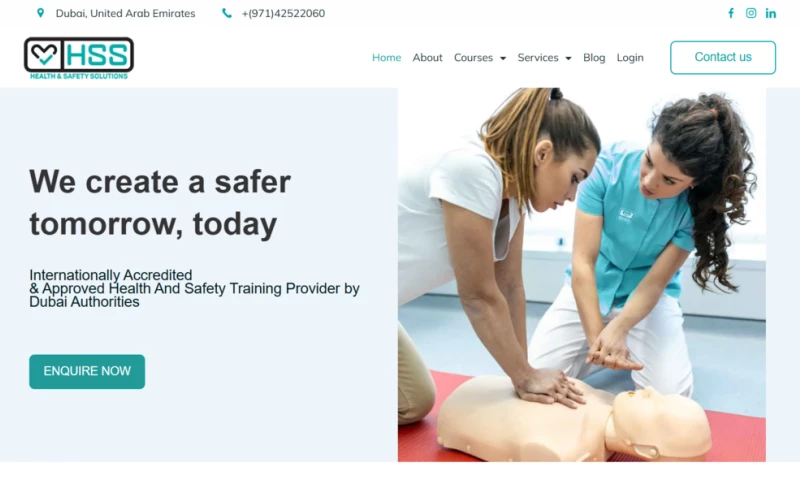Open the Login page
The height and width of the screenshot is (480, 800).
coord(630,58)
